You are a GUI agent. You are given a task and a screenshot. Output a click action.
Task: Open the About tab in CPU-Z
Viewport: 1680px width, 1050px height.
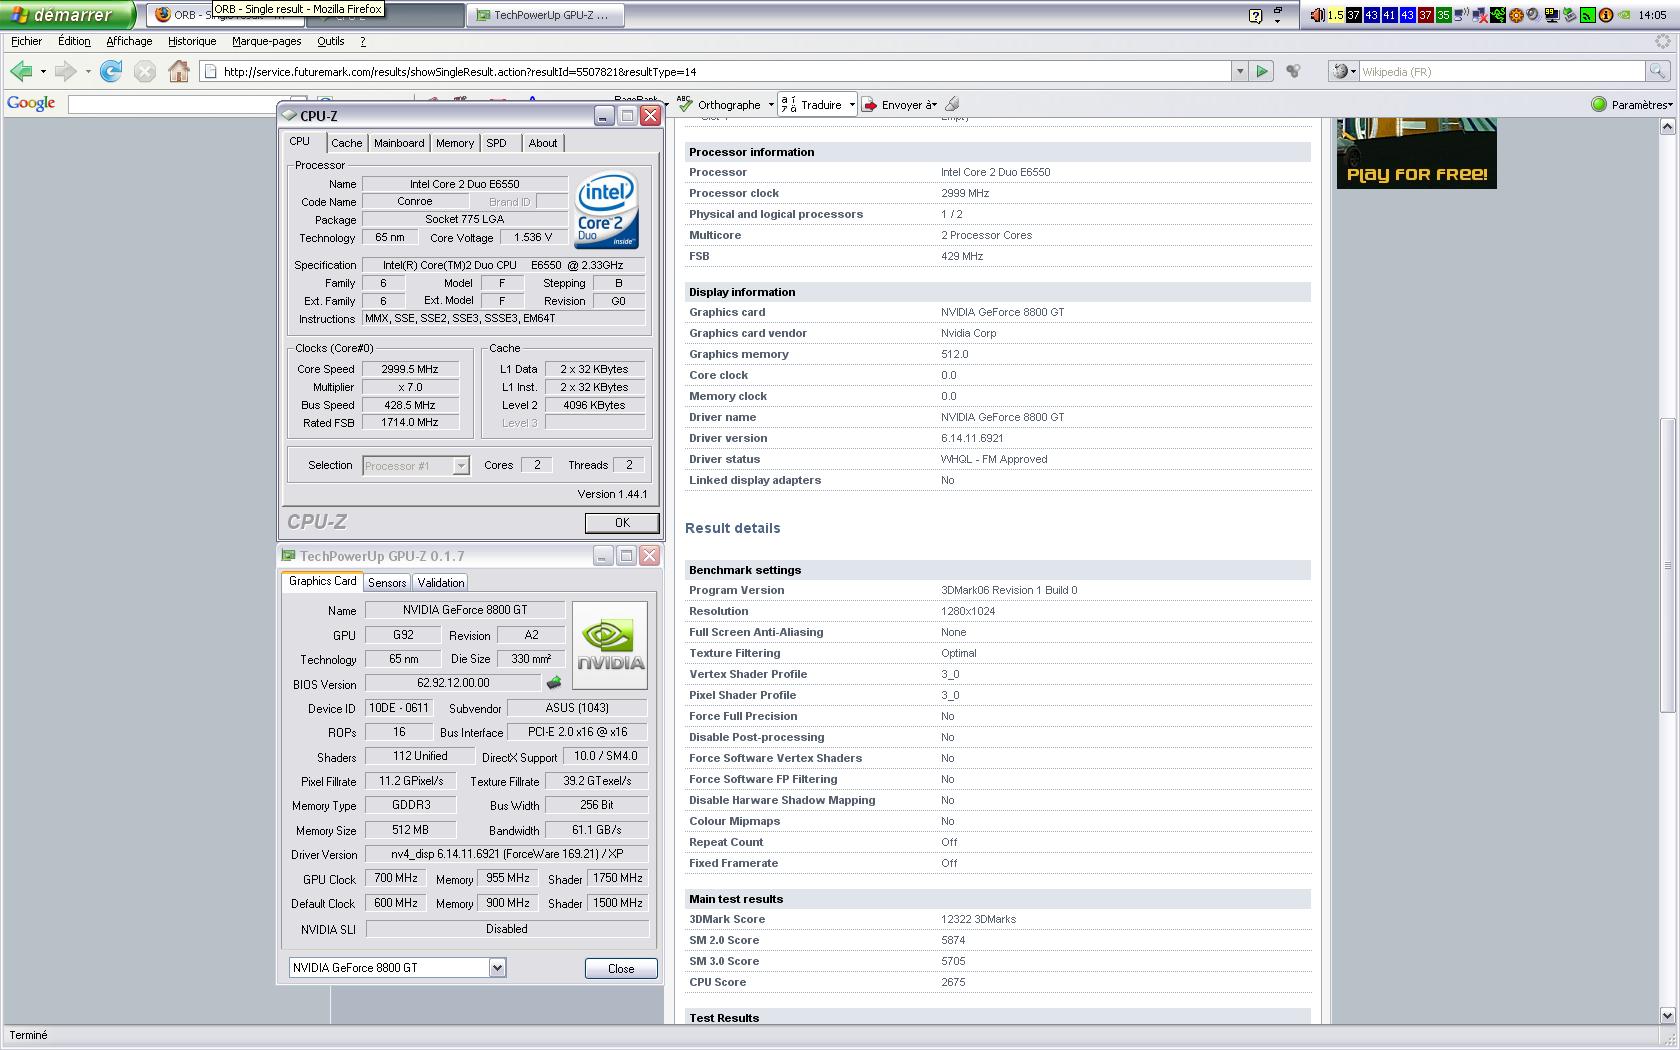pyautogui.click(x=543, y=143)
